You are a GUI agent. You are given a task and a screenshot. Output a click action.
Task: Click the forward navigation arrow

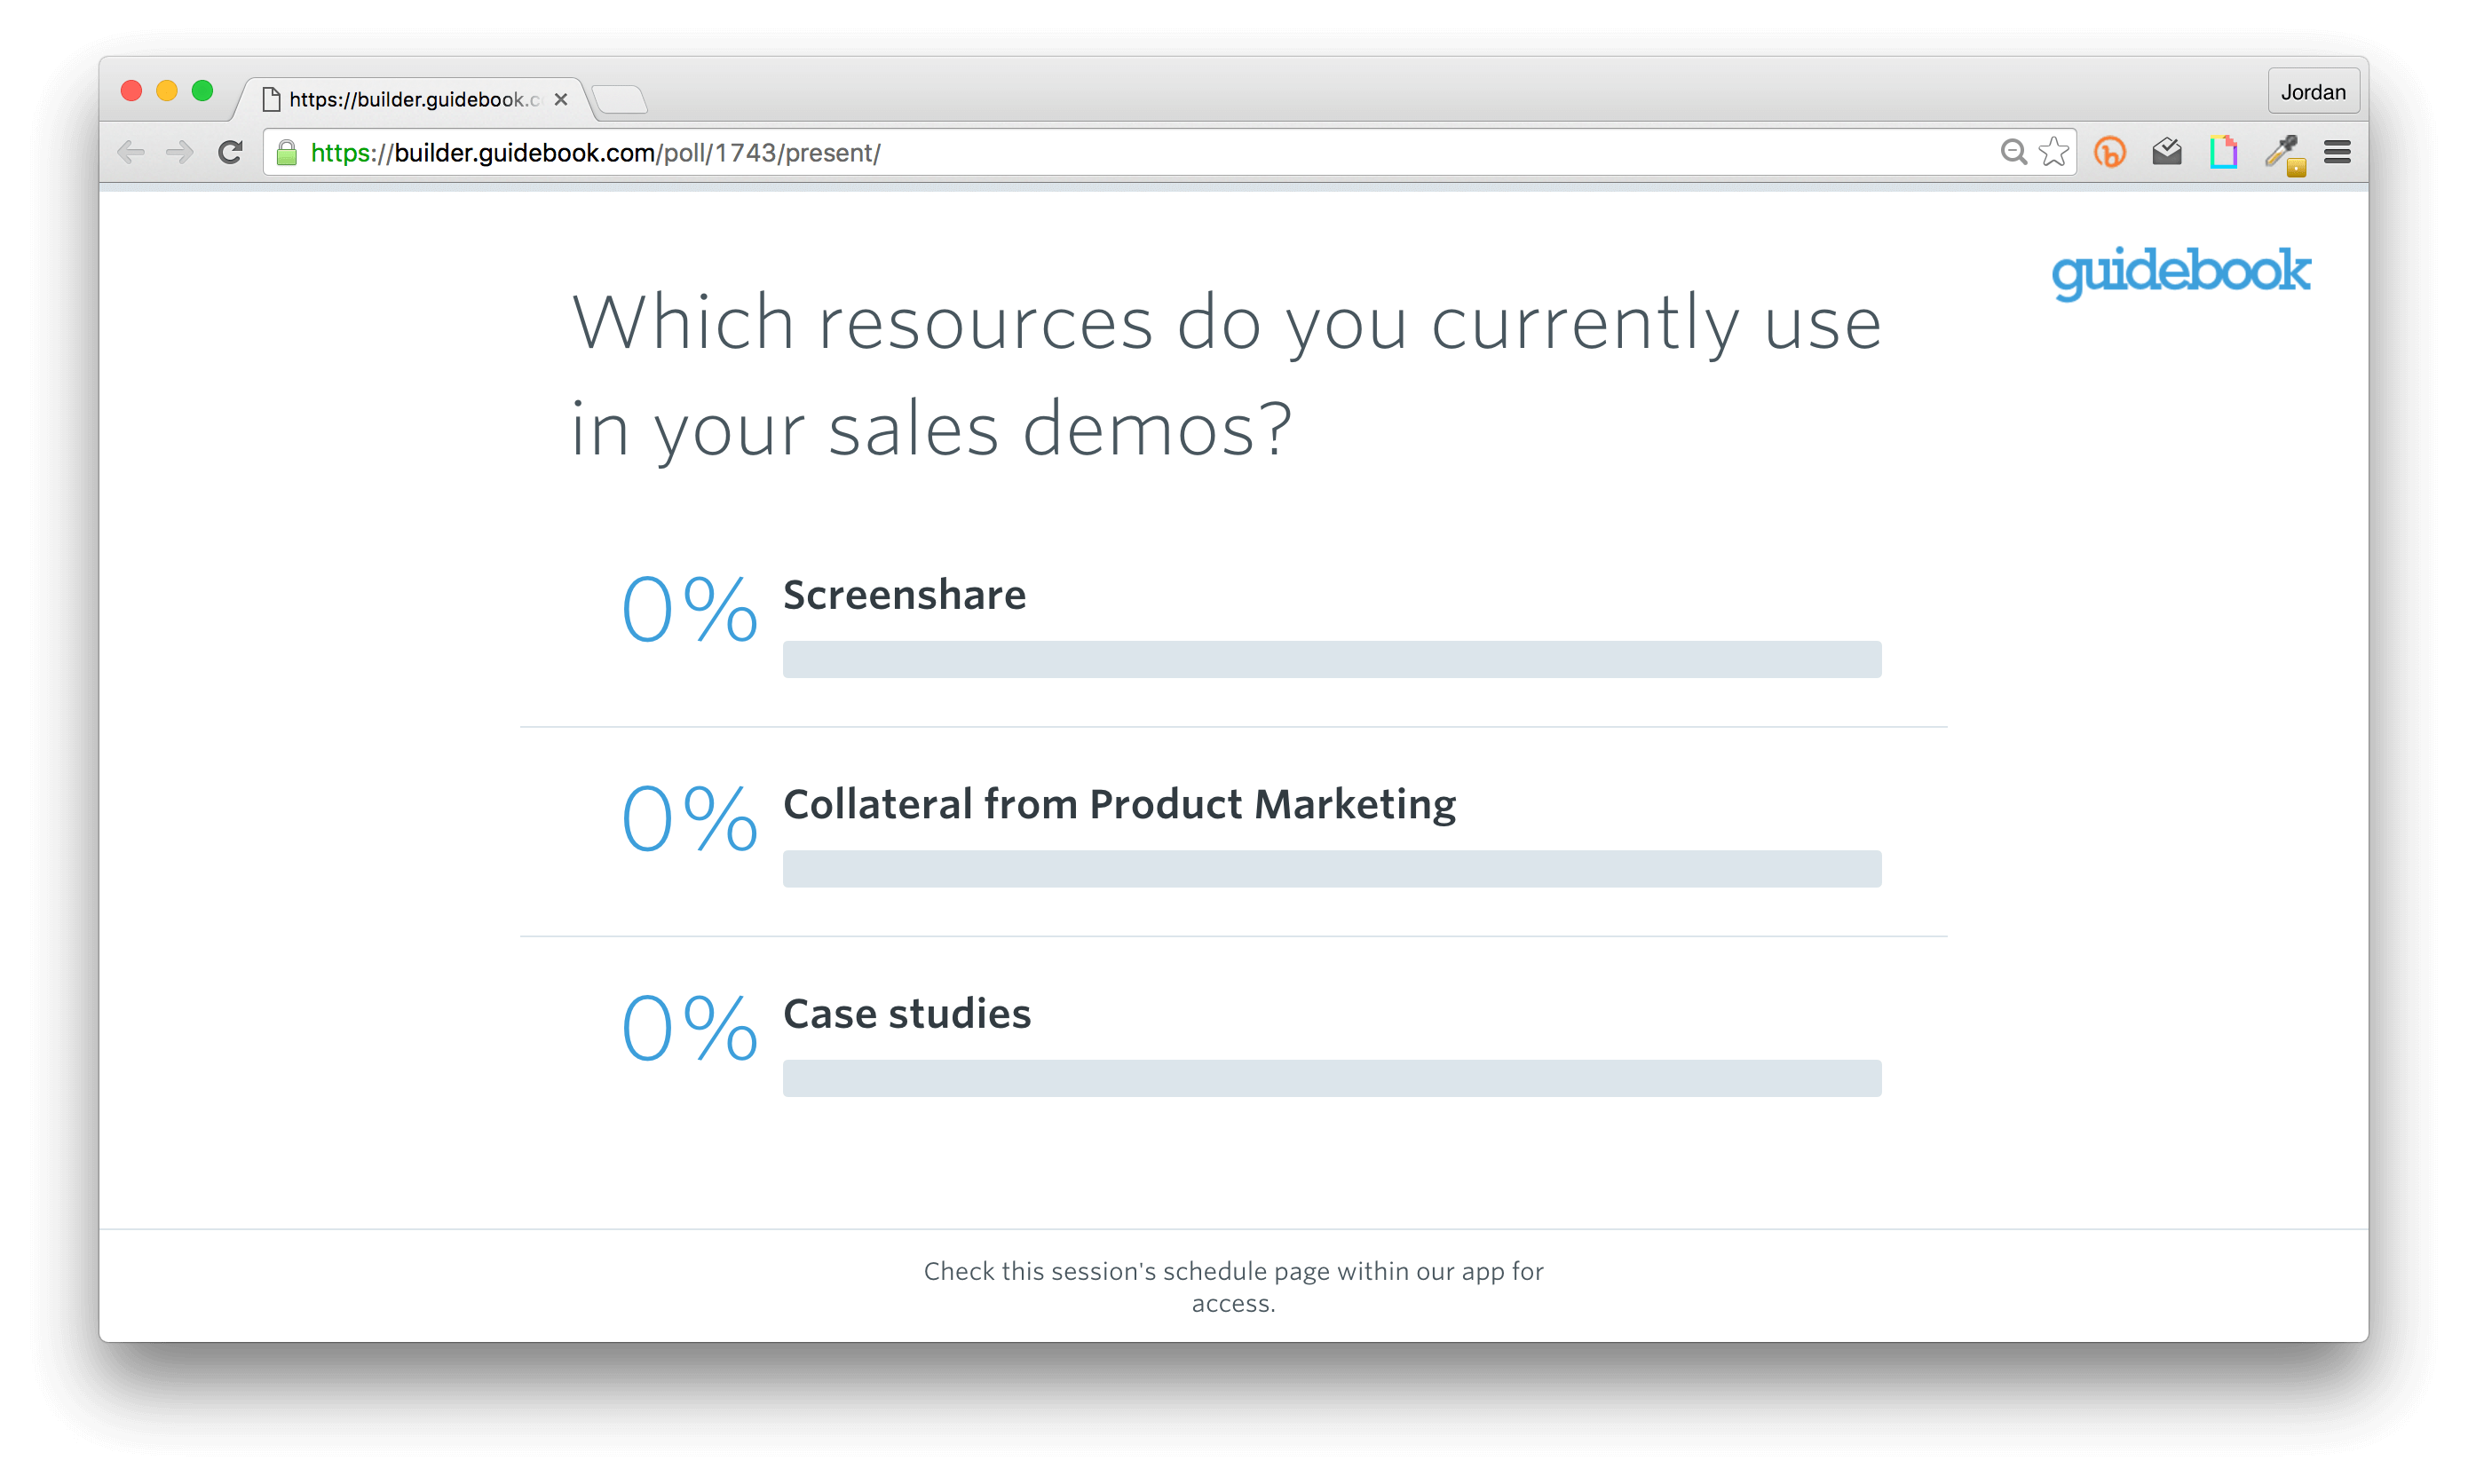179,152
